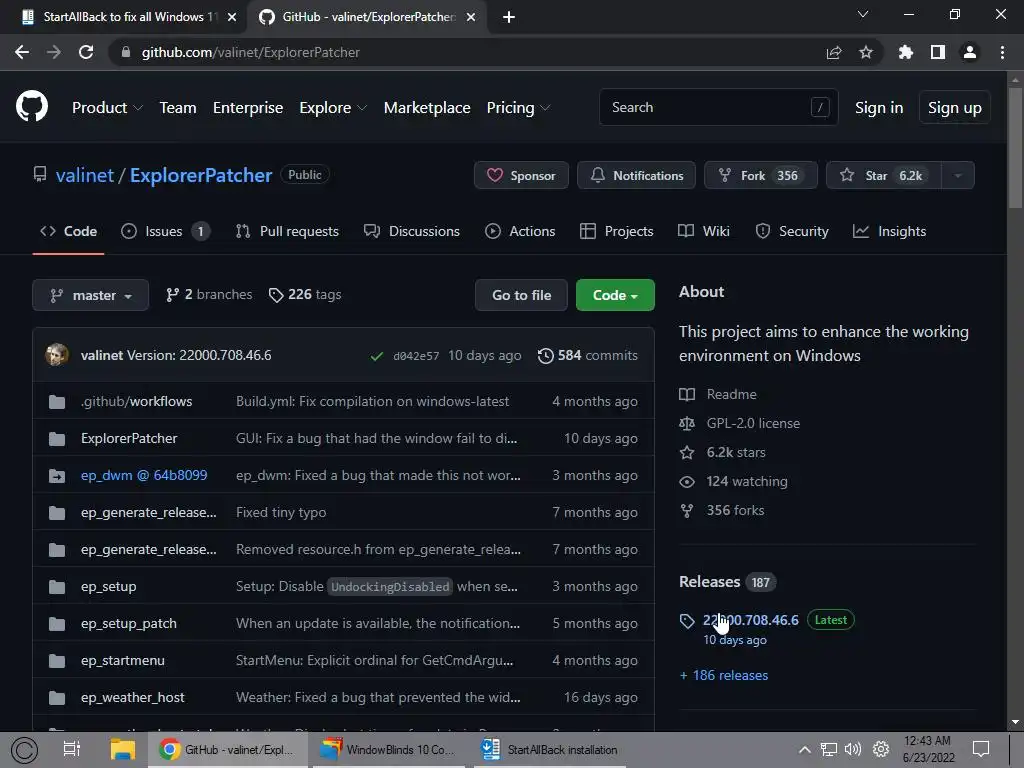Switch to the Issues tab
Viewport: 1024px width, 768px height.
165,231
